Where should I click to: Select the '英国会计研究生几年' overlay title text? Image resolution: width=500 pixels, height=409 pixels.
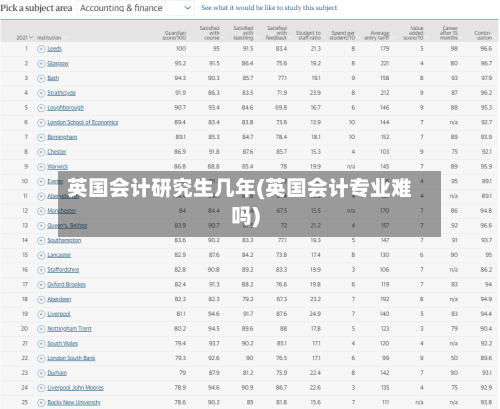[161, 188]
